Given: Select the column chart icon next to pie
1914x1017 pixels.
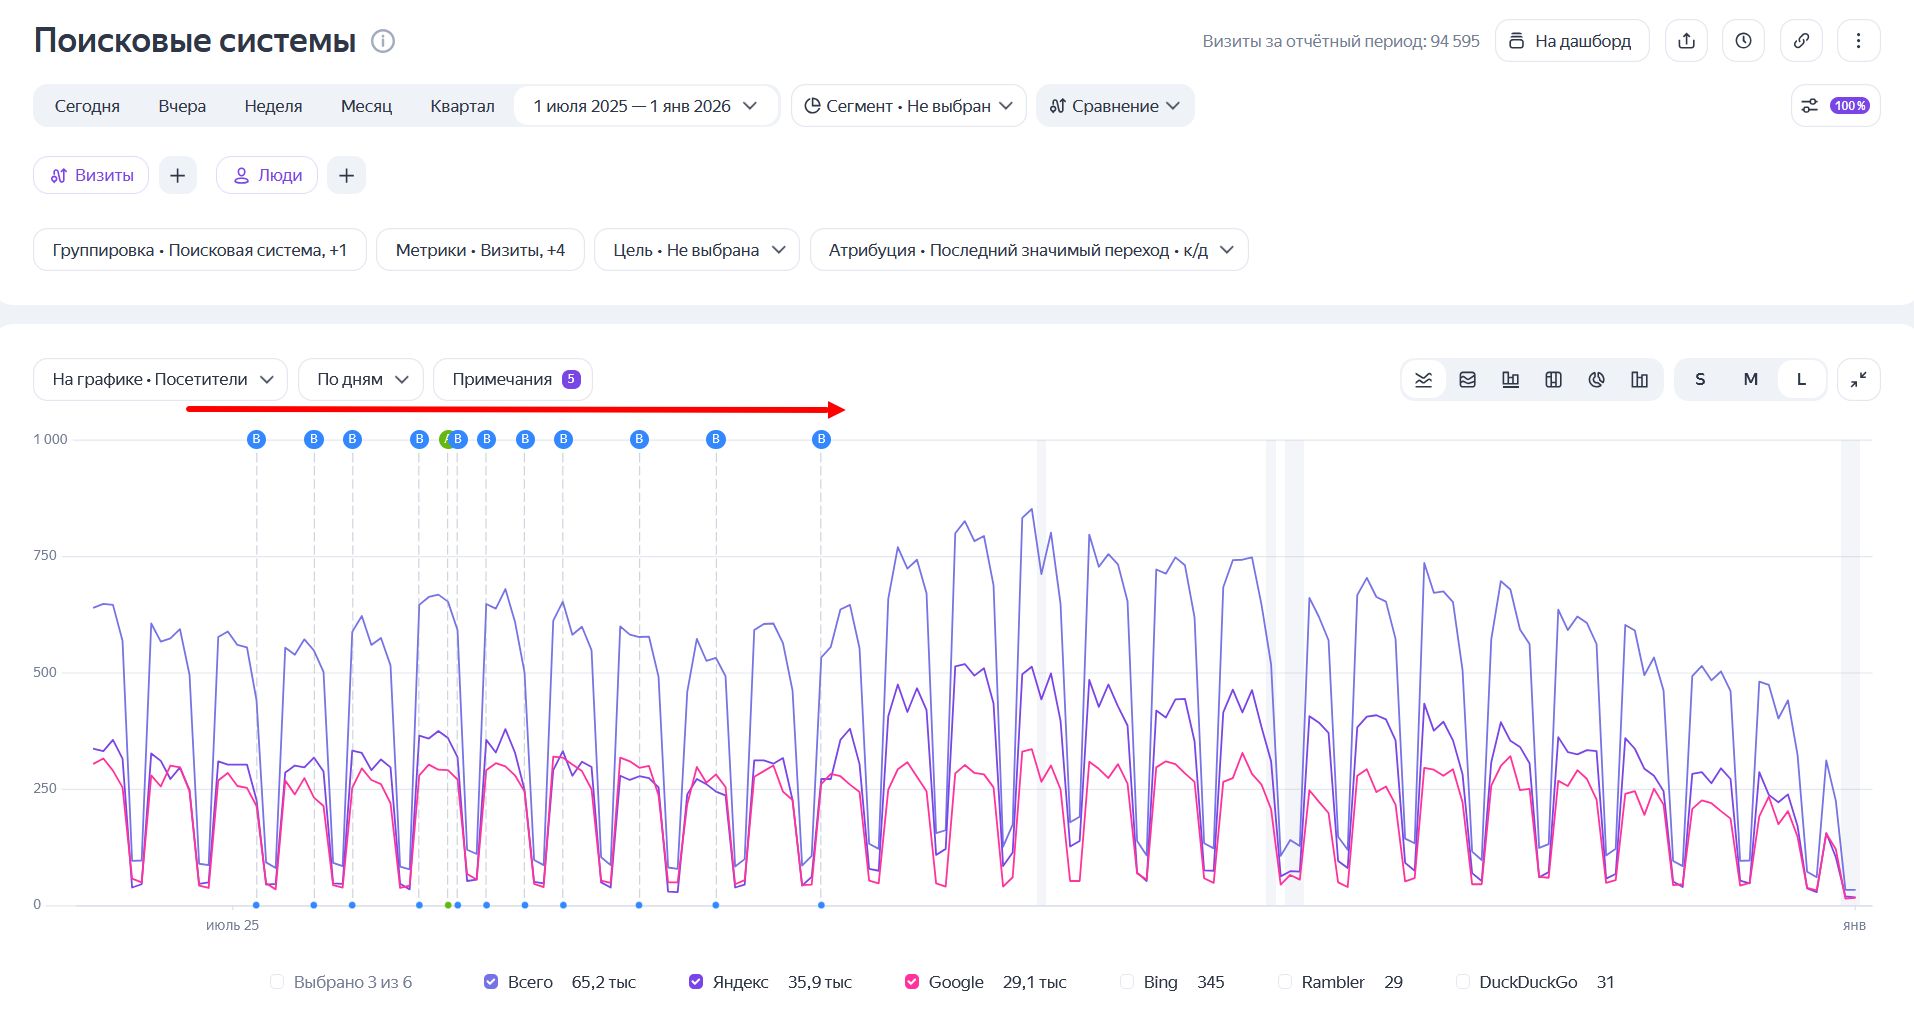Looking at the screenshot, I should [1639, 380].
